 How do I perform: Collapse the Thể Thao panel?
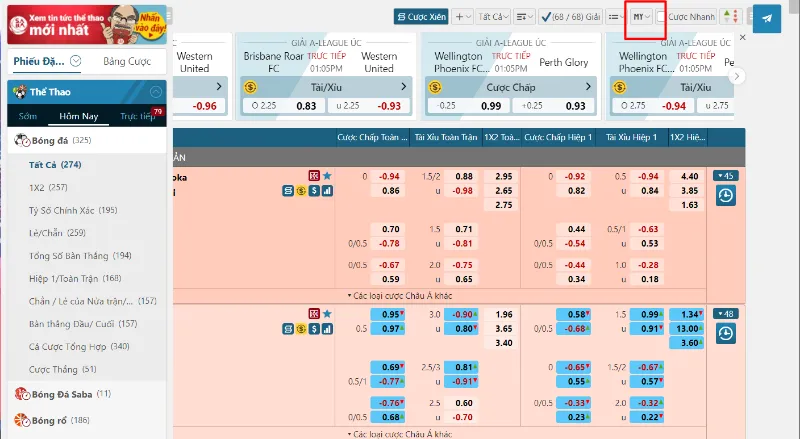click(x=156, y=92)
